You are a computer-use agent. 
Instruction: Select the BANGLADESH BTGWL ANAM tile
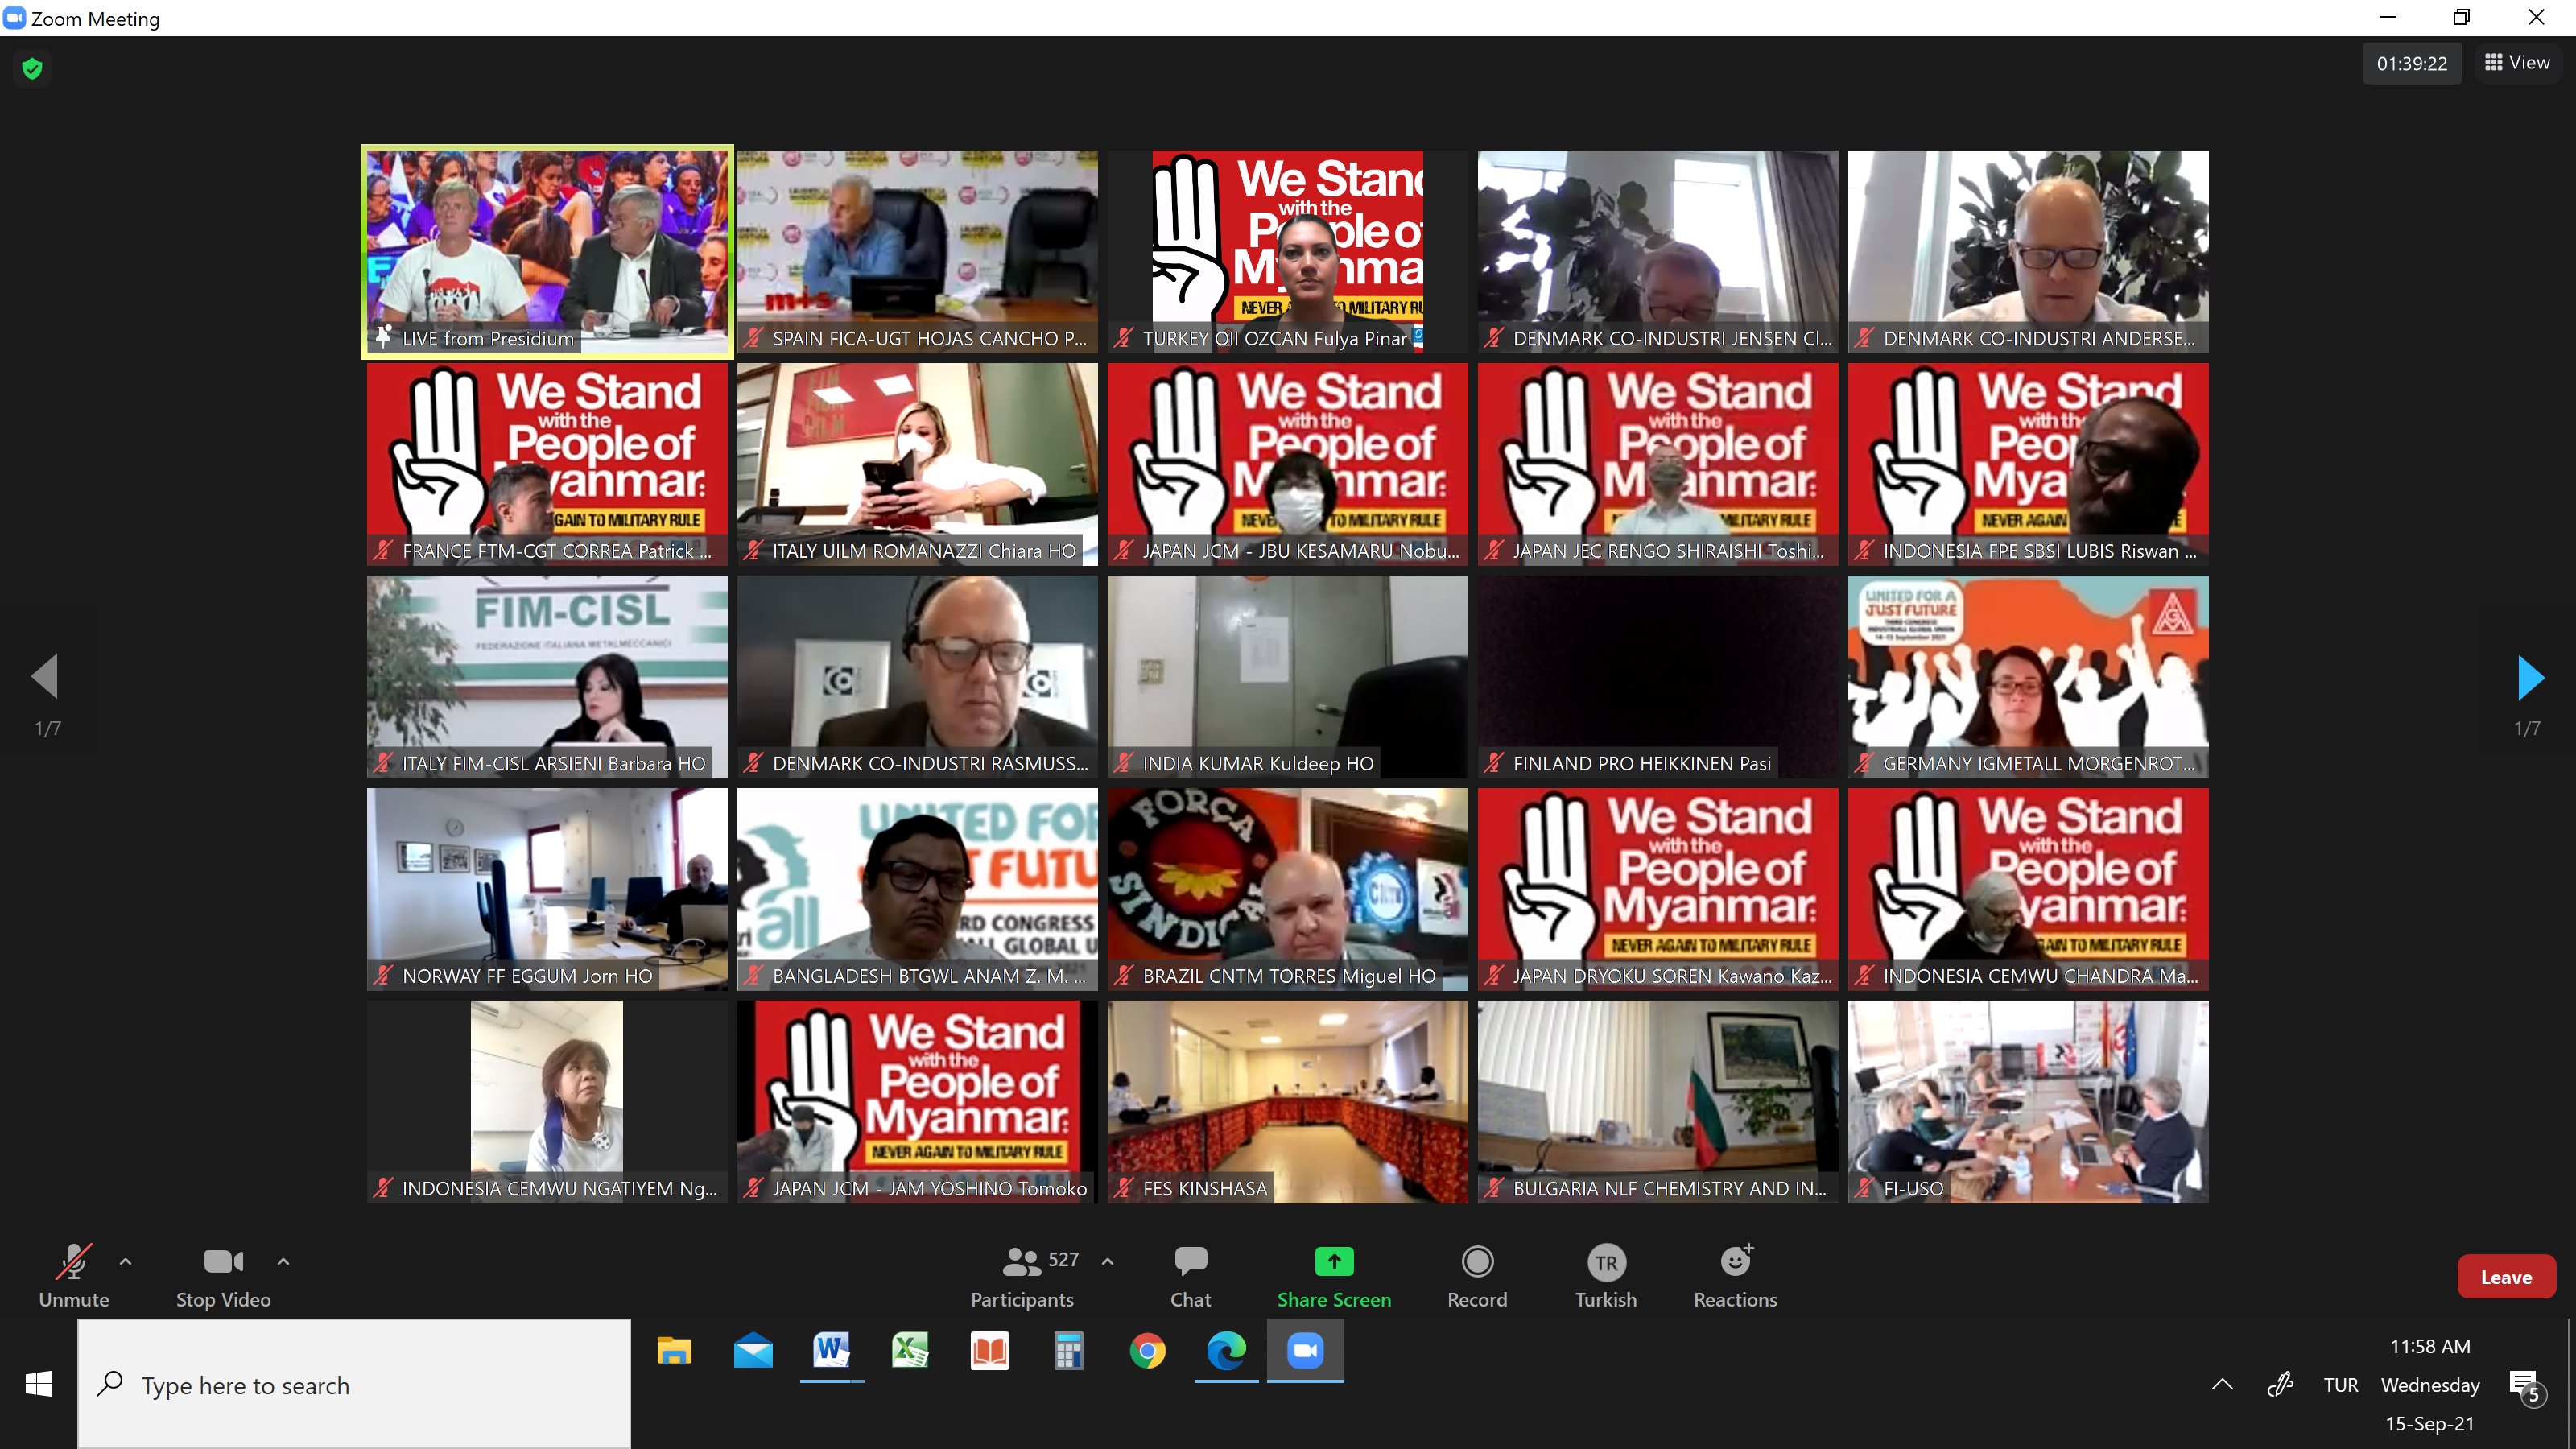[x=917, y=890]
